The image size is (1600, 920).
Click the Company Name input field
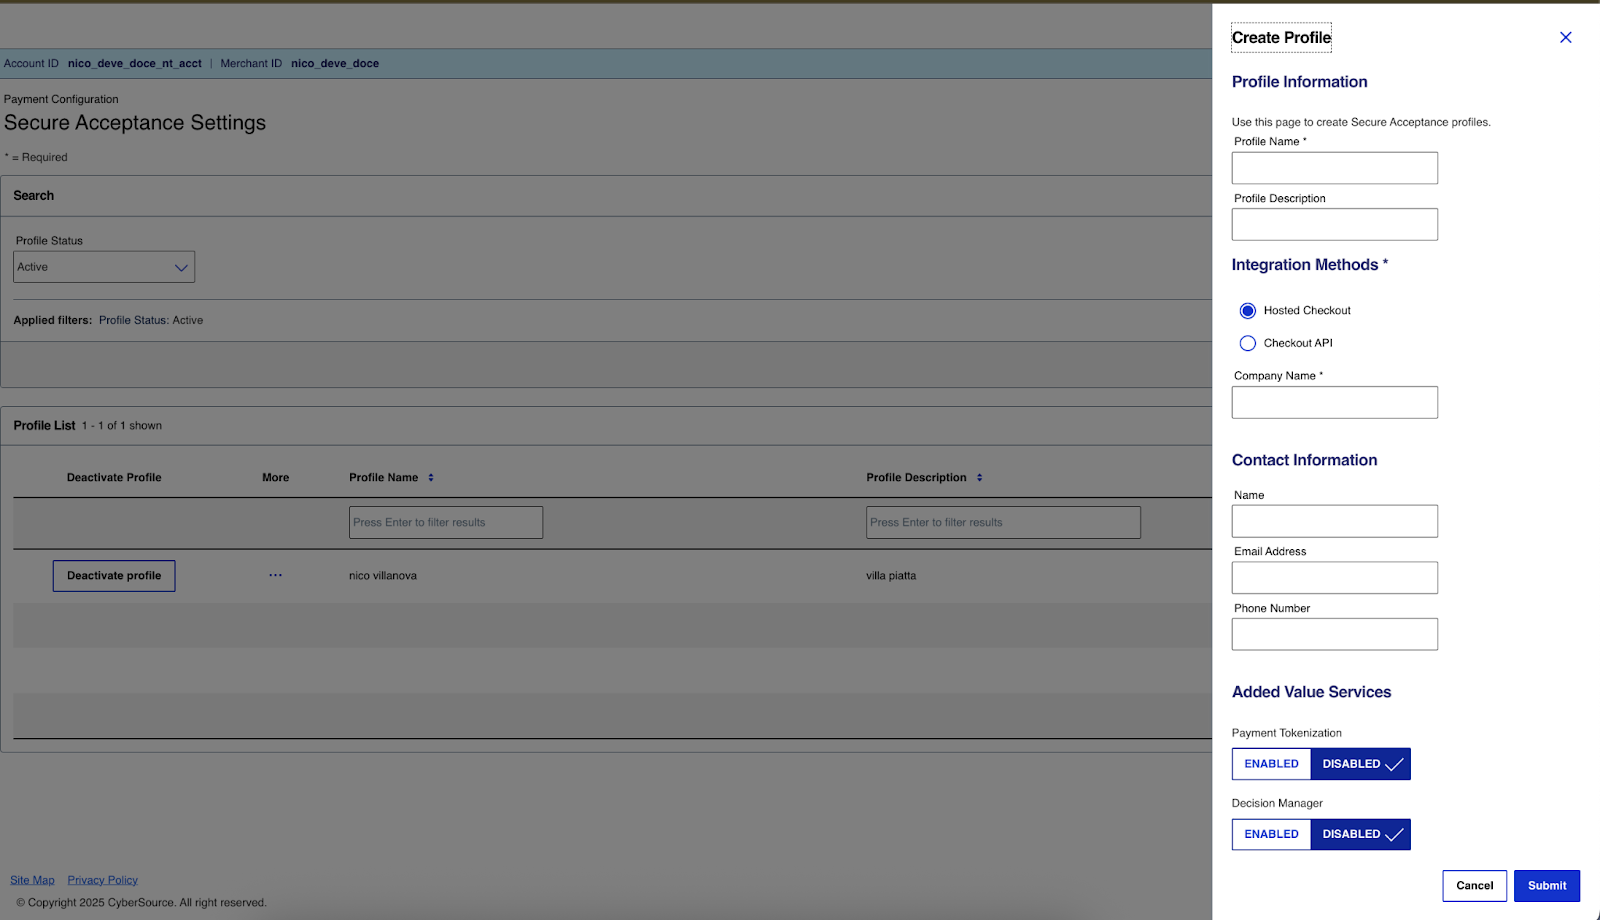point(1334,401)
